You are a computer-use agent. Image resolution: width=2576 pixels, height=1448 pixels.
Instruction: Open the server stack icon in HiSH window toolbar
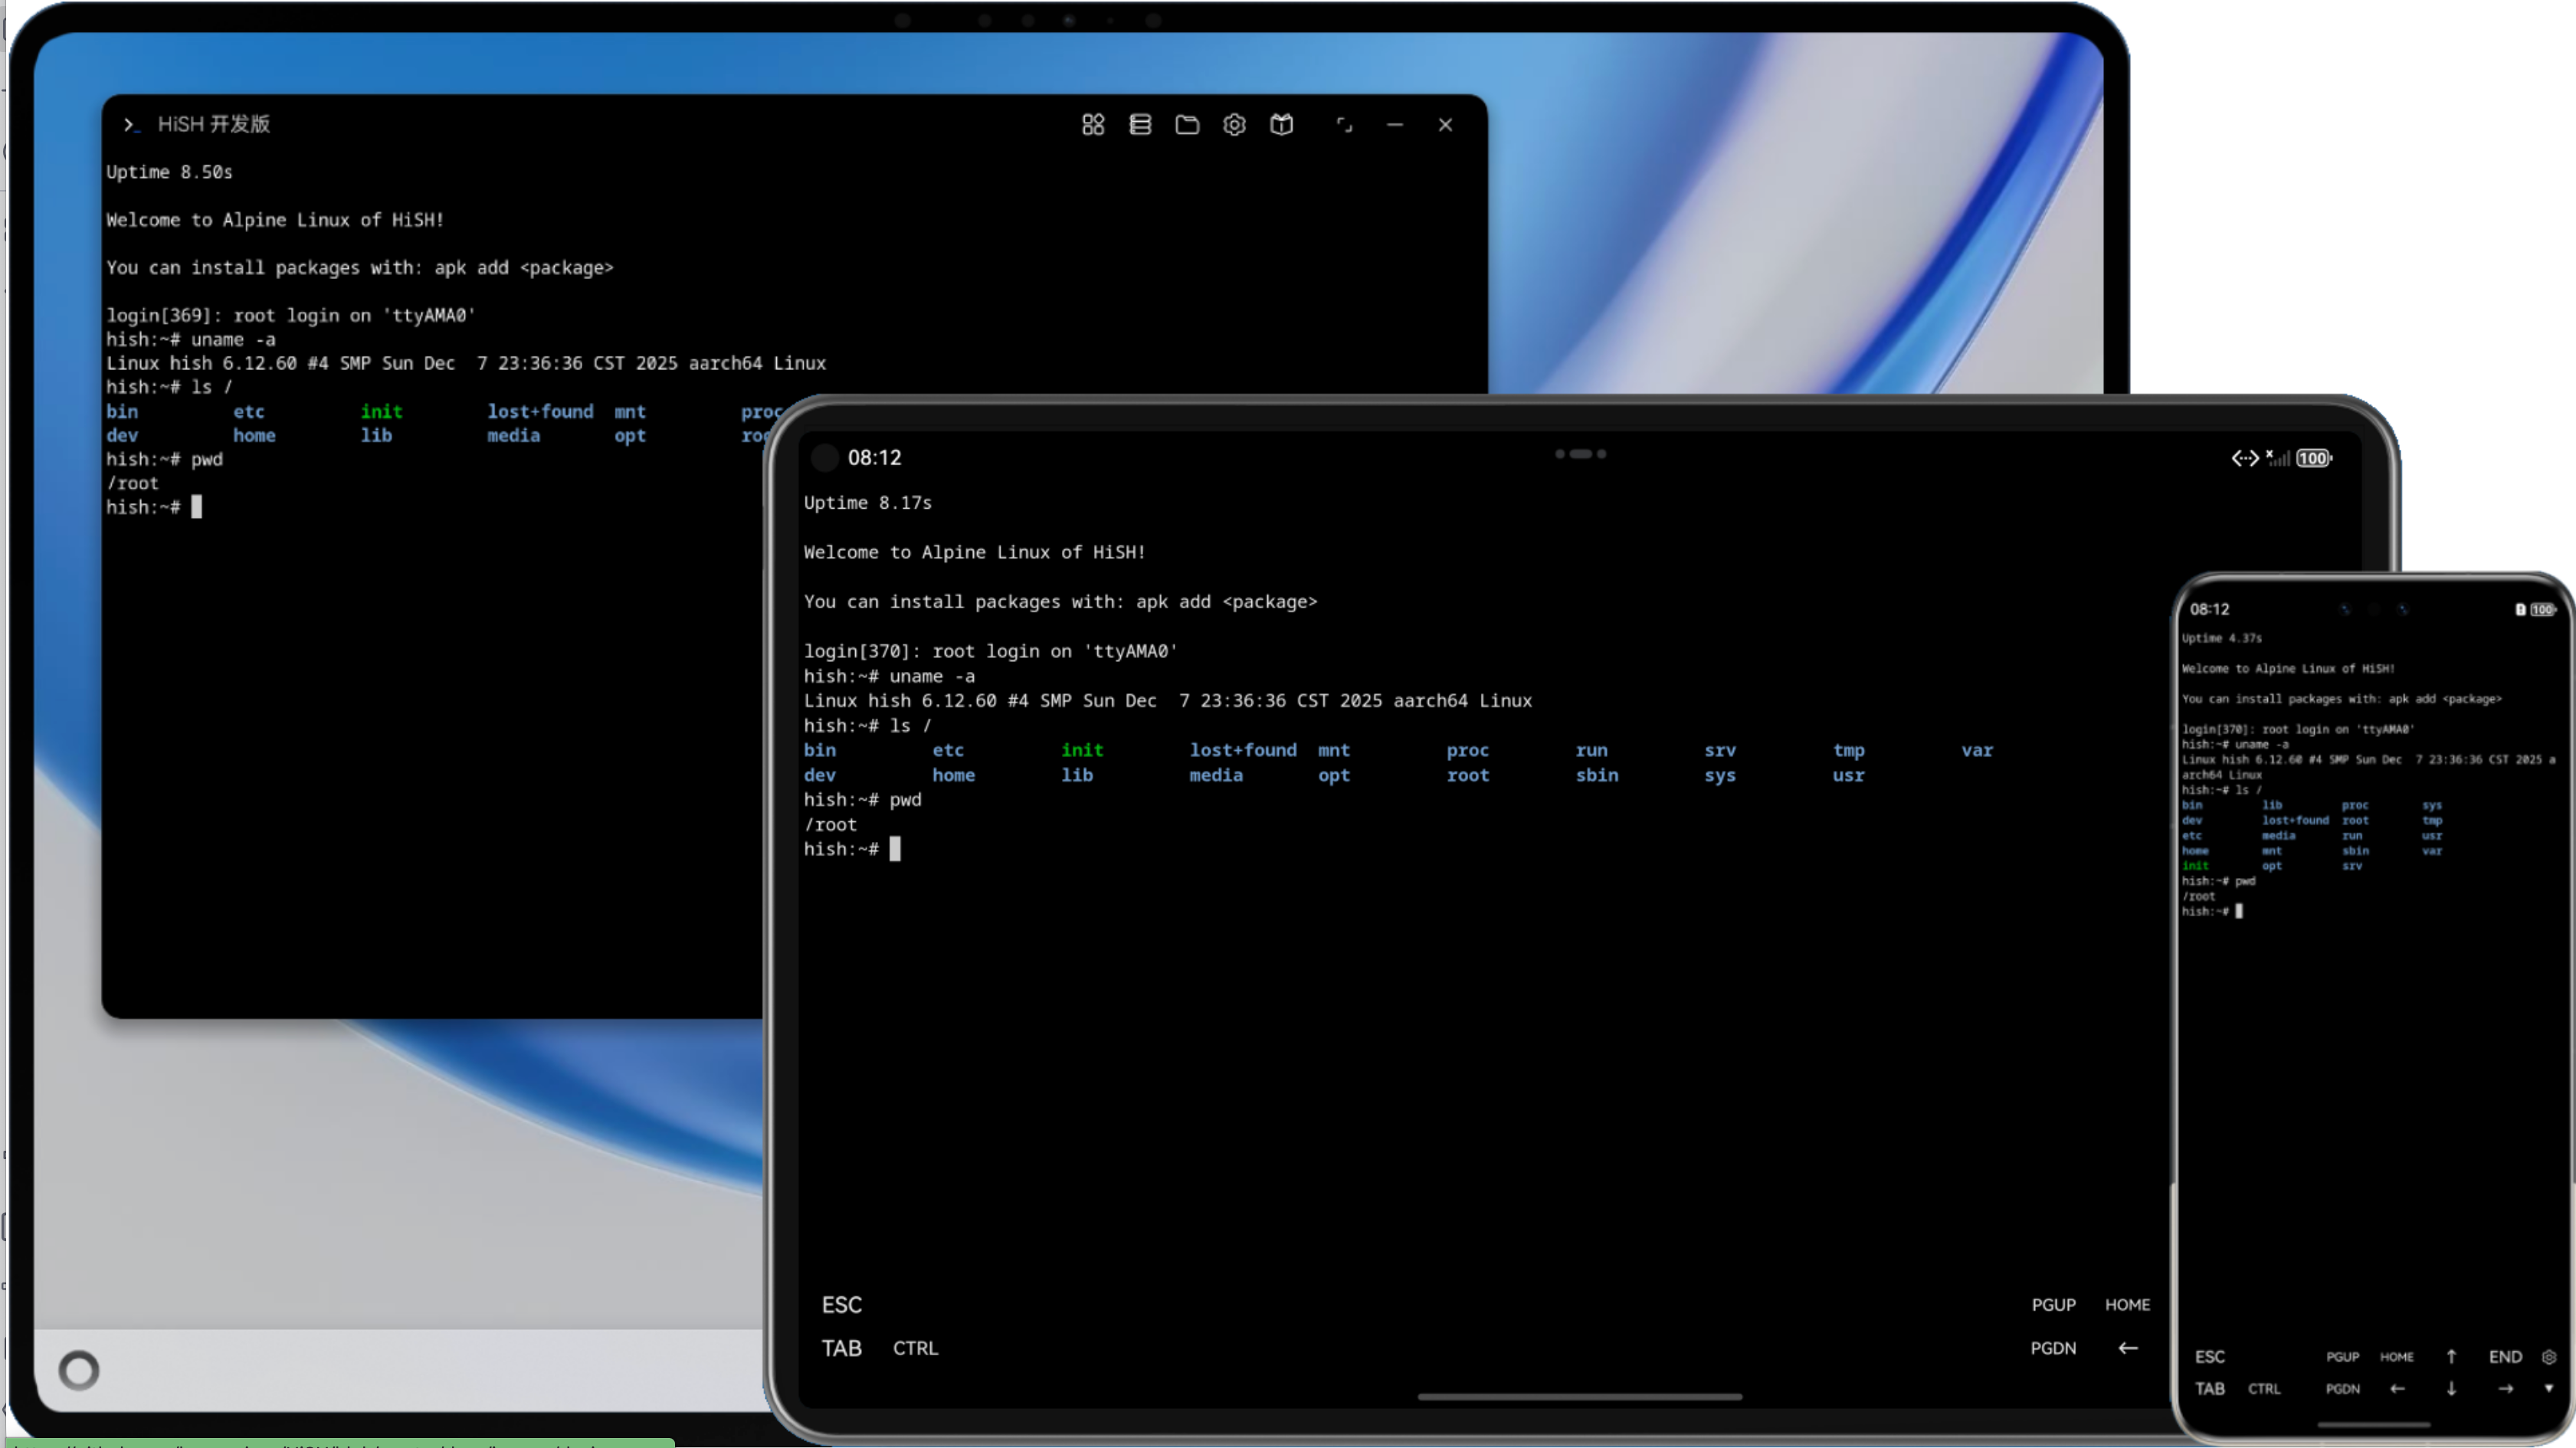coord(1140,125)
